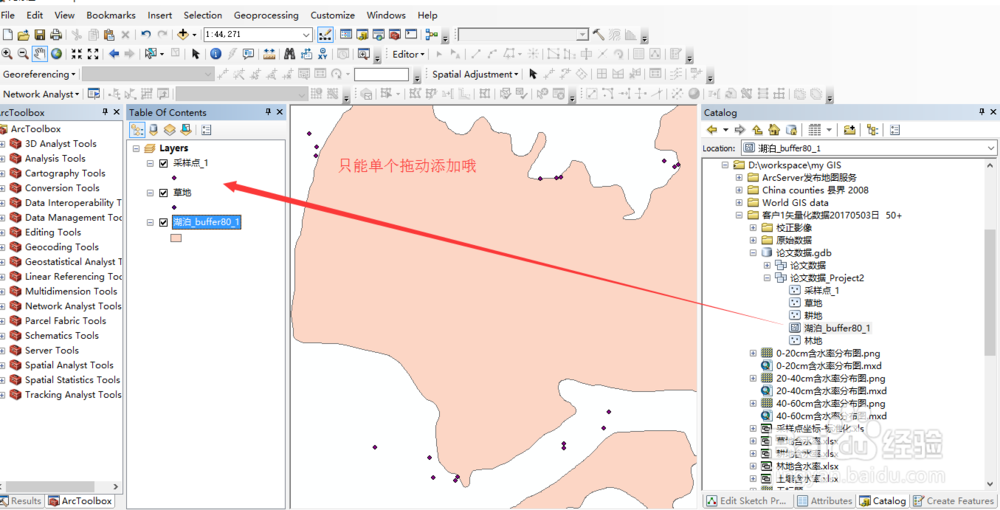Open the Selection menu
Viewport: 1000px width, 510px height.
coord(203,15)
